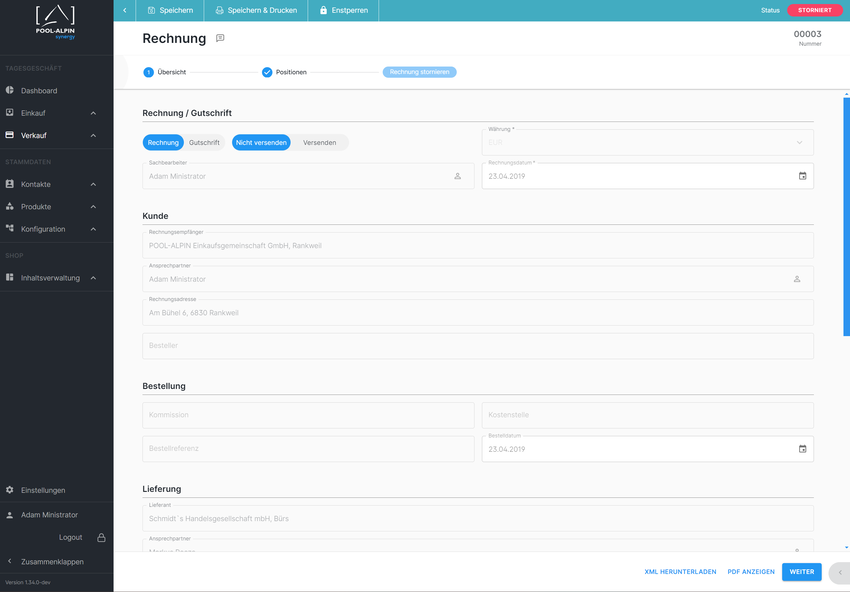
Task: Select the Nicht versenden option
Action: [x=262, y=143]
